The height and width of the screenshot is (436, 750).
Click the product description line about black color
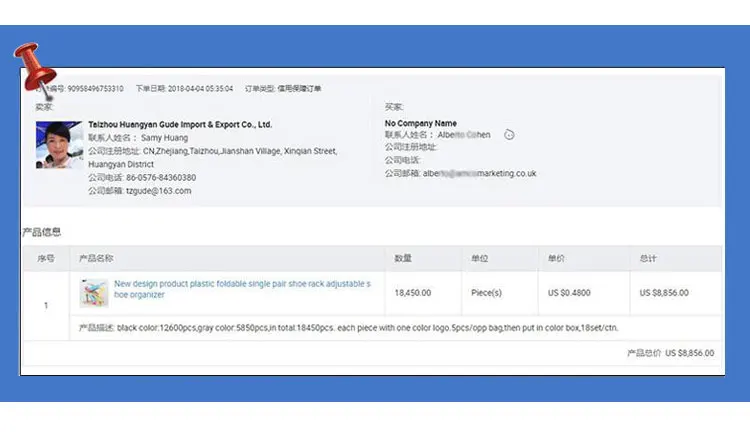349,328
